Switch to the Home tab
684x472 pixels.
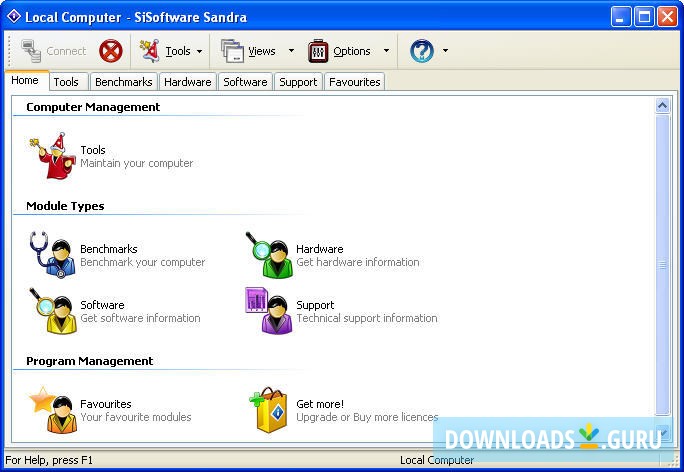25,80
